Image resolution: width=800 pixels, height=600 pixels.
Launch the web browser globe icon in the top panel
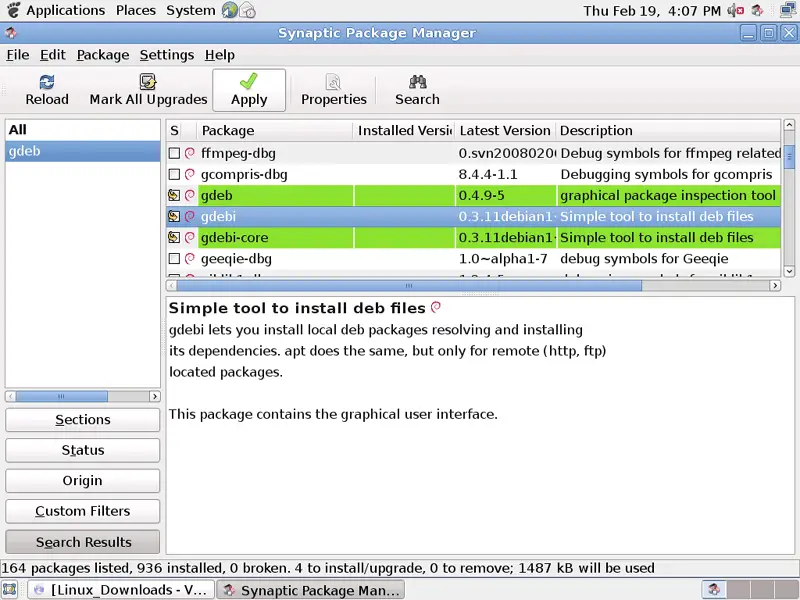point(229,10)
